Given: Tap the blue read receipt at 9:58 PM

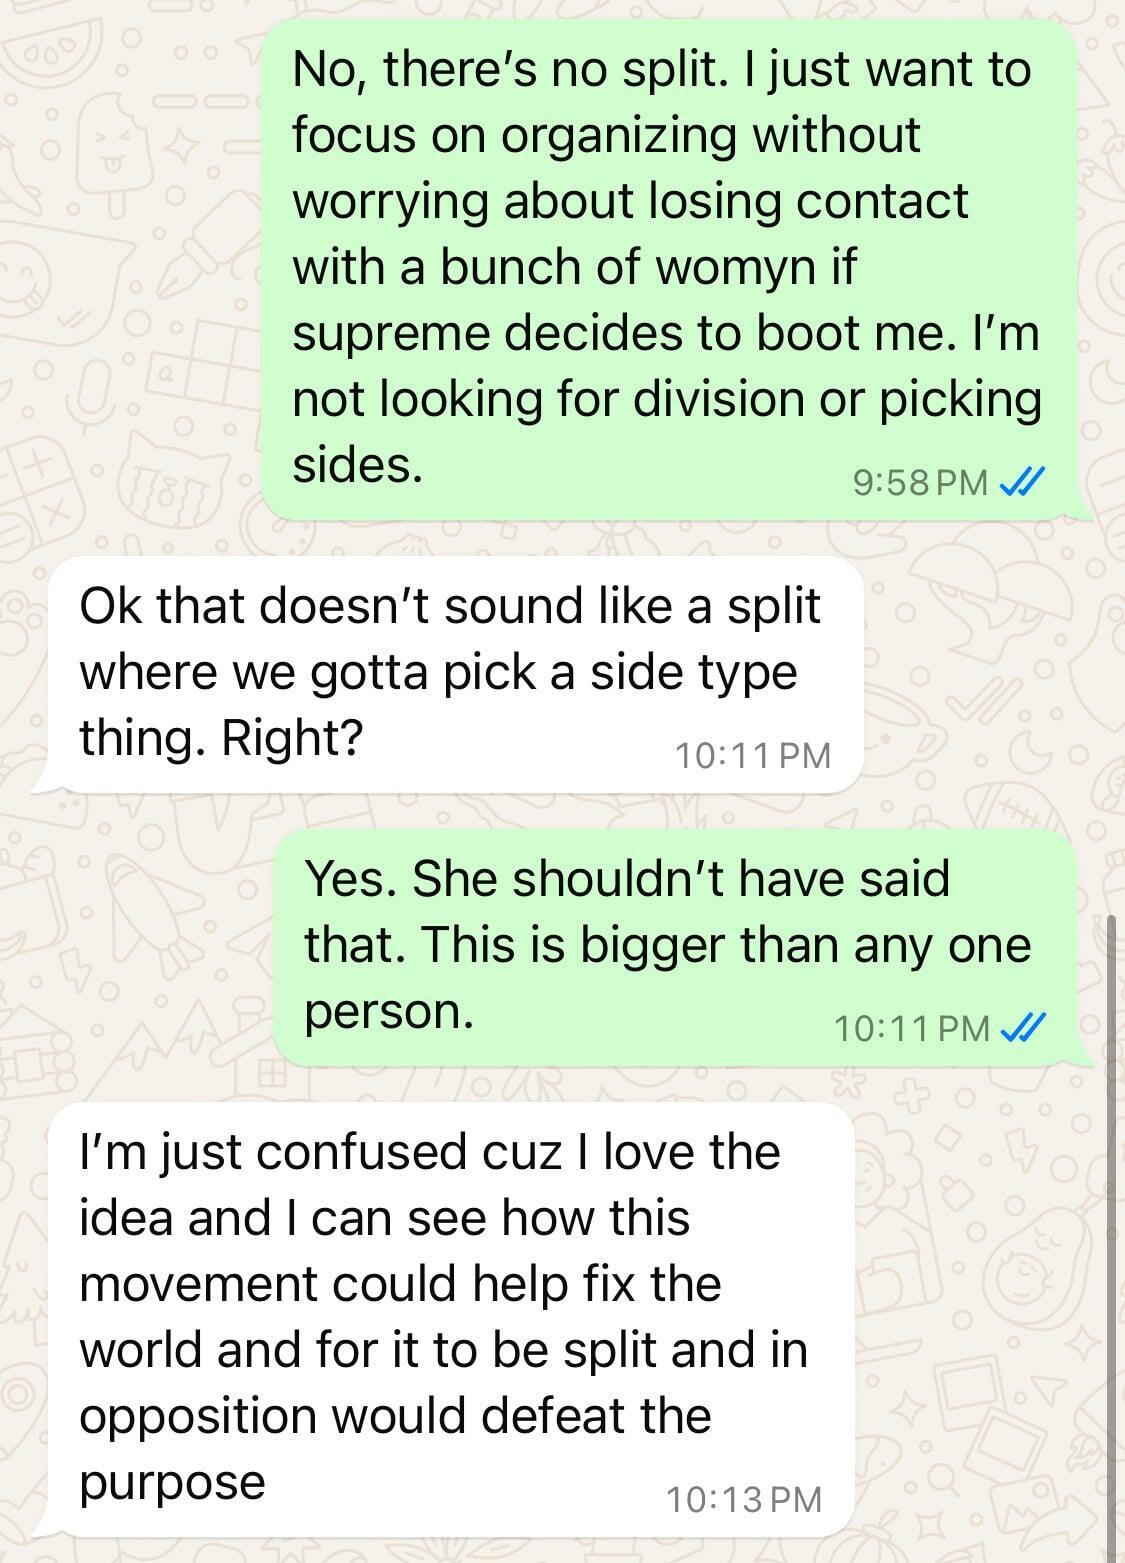Looking at the screenshot, I should (1022, 484).
